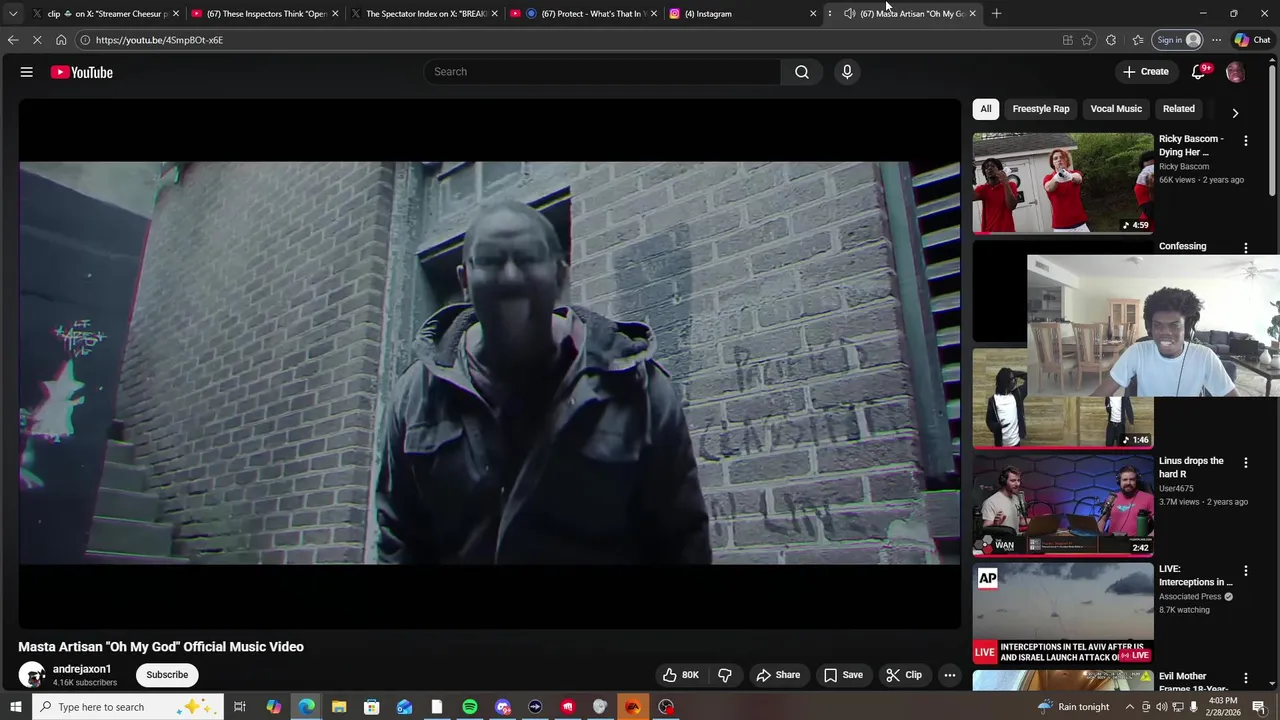Like the video with thumbs up
This screenshot has width=1280, height=720.
680,675
